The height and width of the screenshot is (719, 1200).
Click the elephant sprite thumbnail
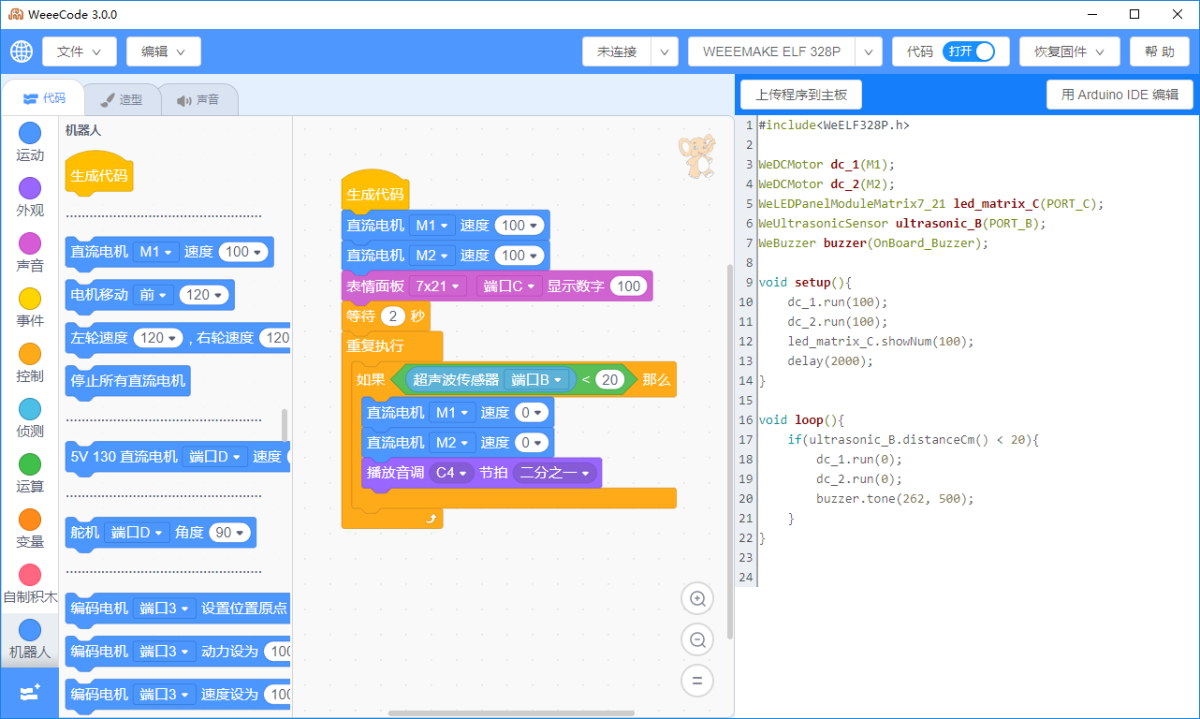click(x=696, y=156)
